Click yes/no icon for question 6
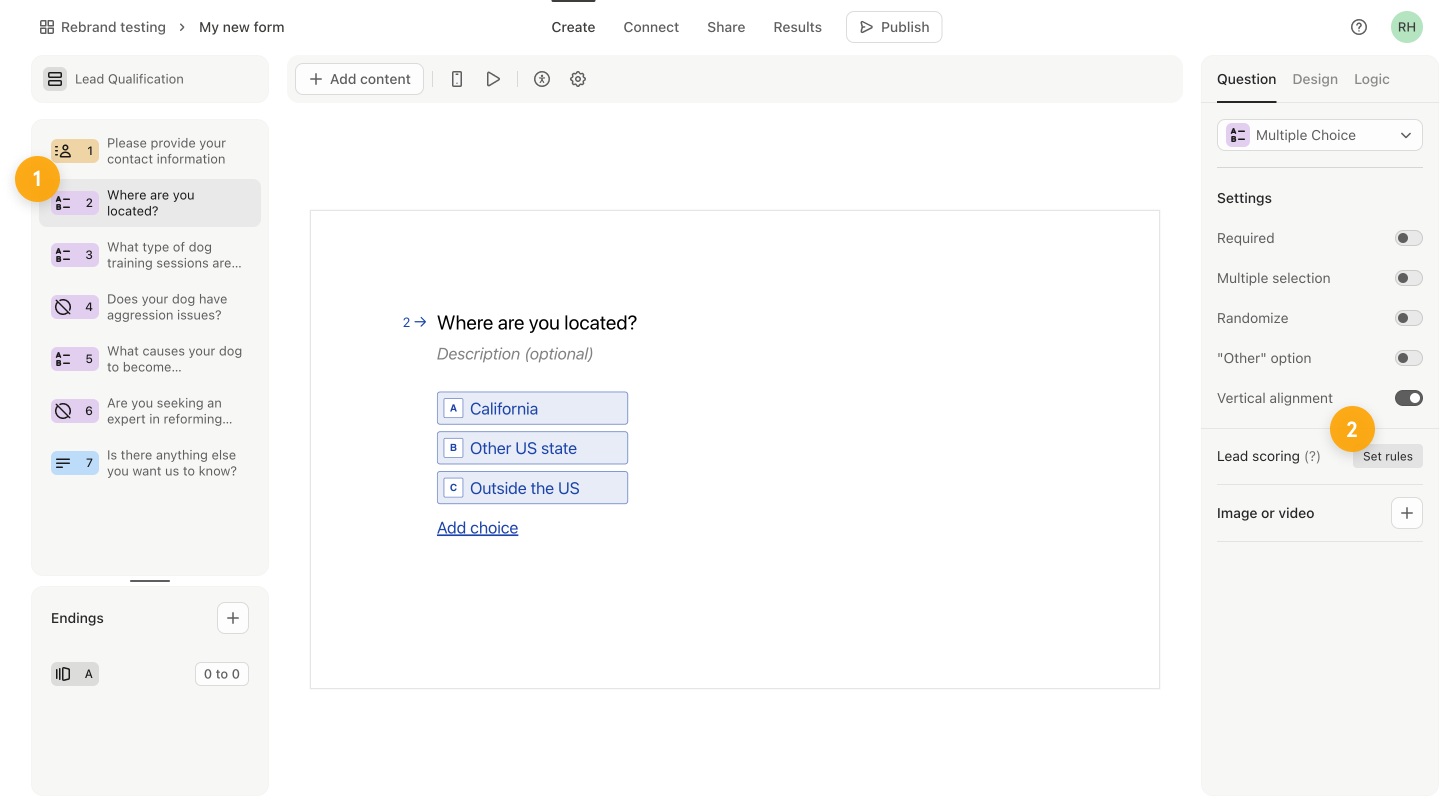This screenshot has width=1455, height=812. (x=75, y=411)
